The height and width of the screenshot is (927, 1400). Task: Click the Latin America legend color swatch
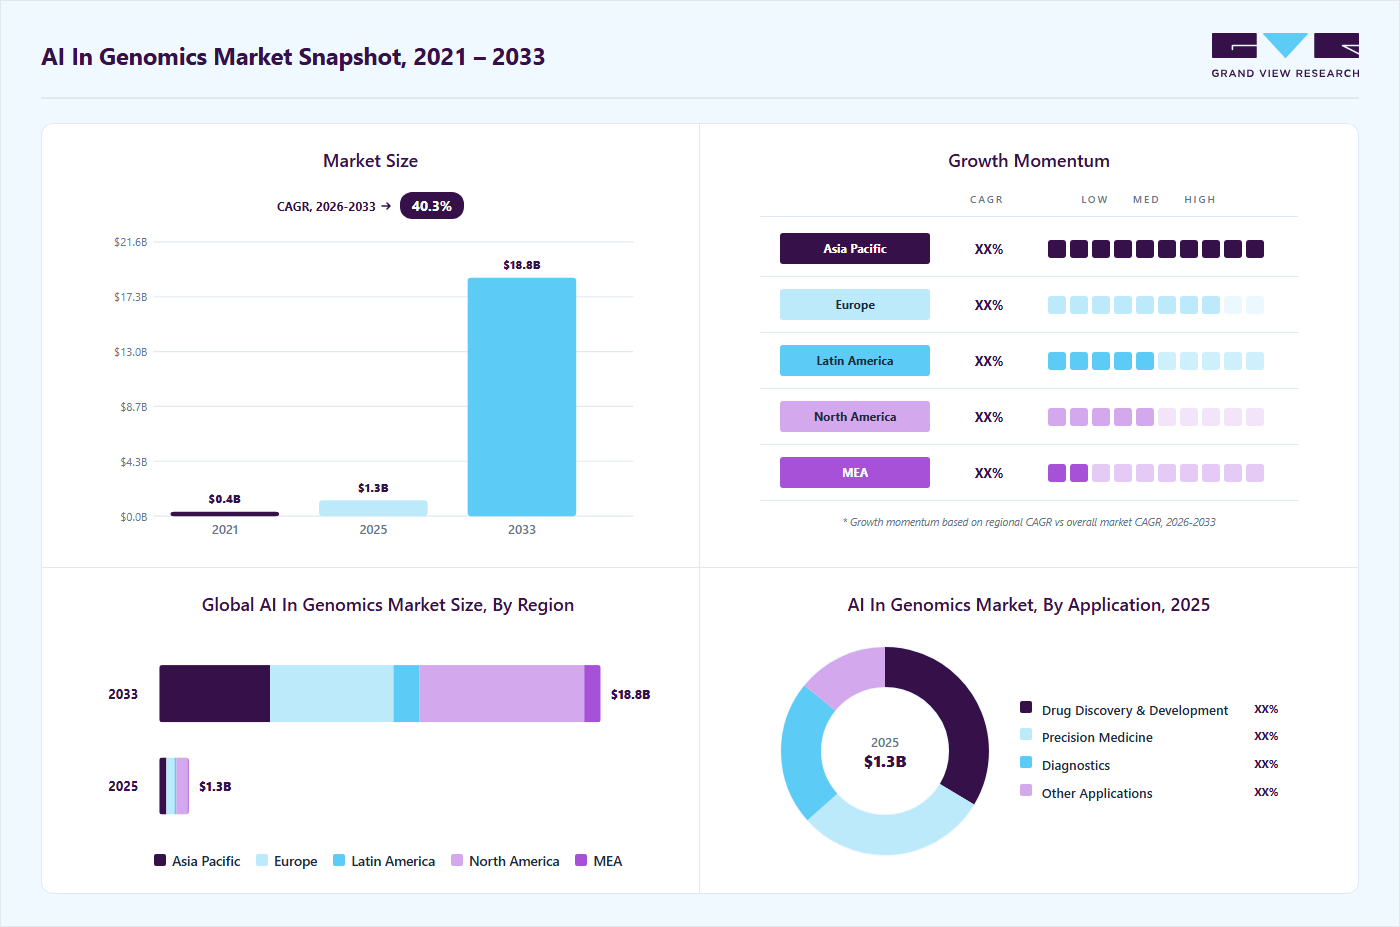[x=339, y=860]
